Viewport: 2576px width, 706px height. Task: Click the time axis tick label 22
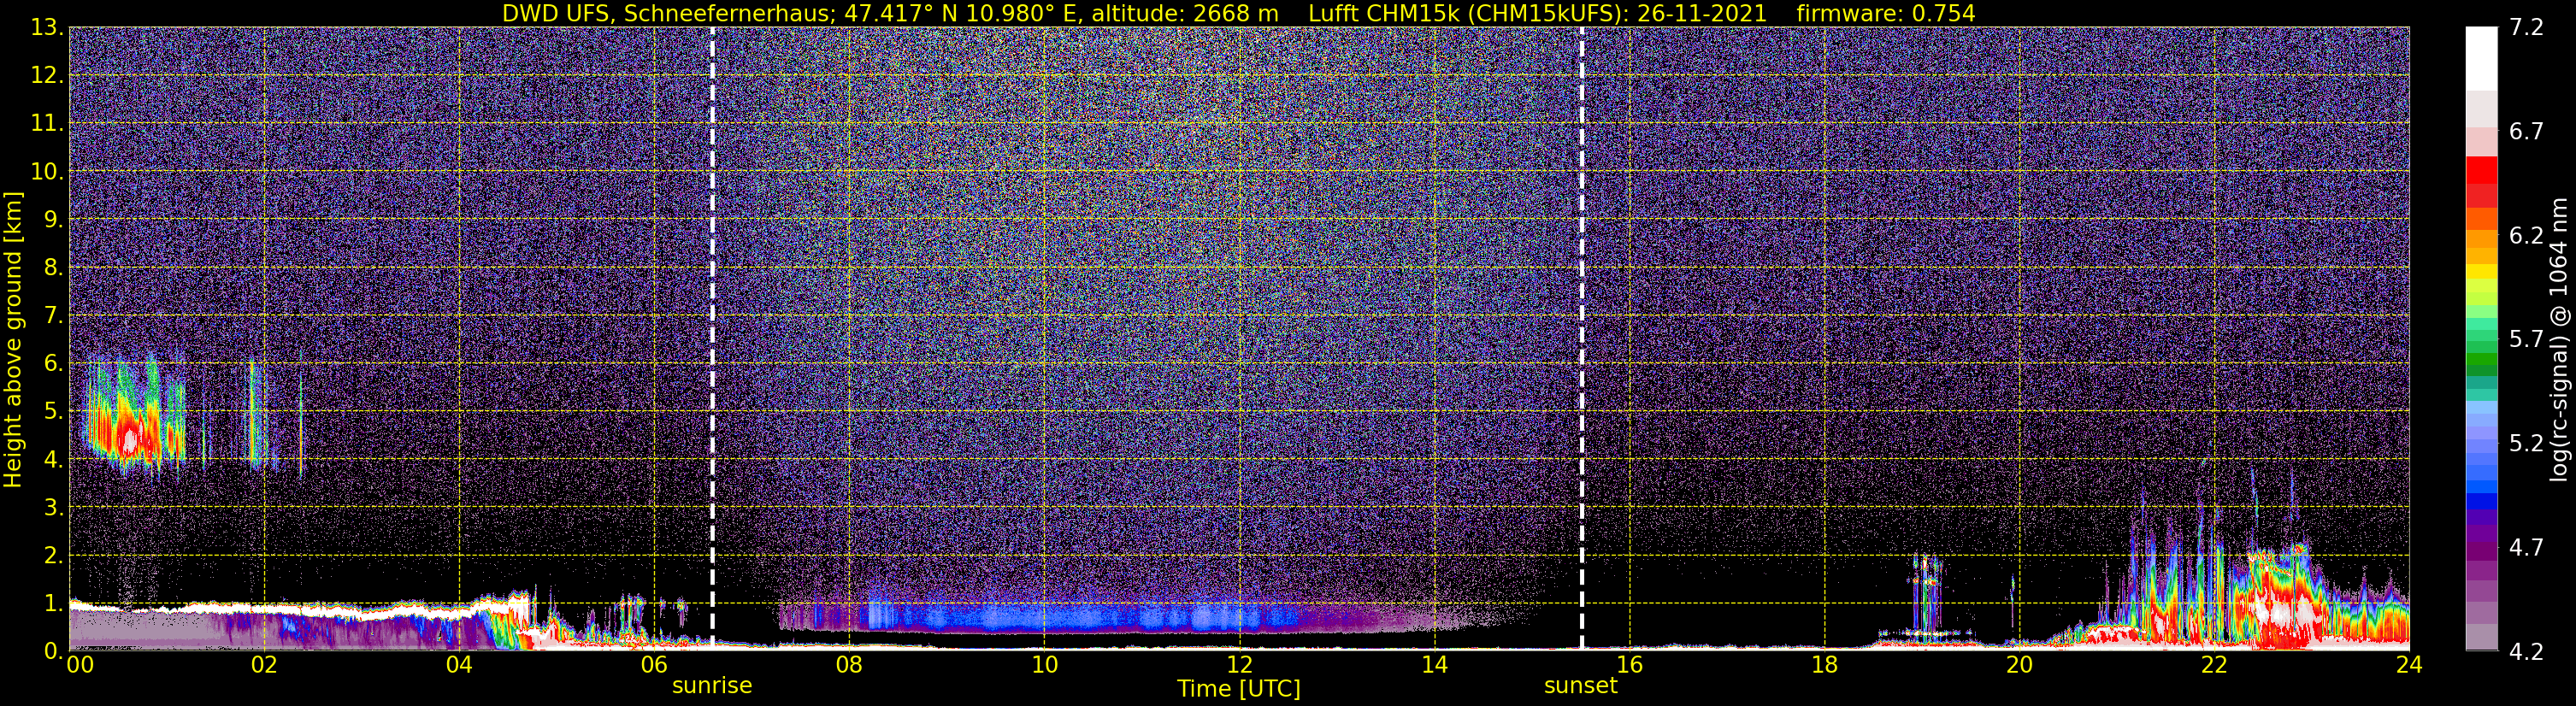pos(2214,665)
